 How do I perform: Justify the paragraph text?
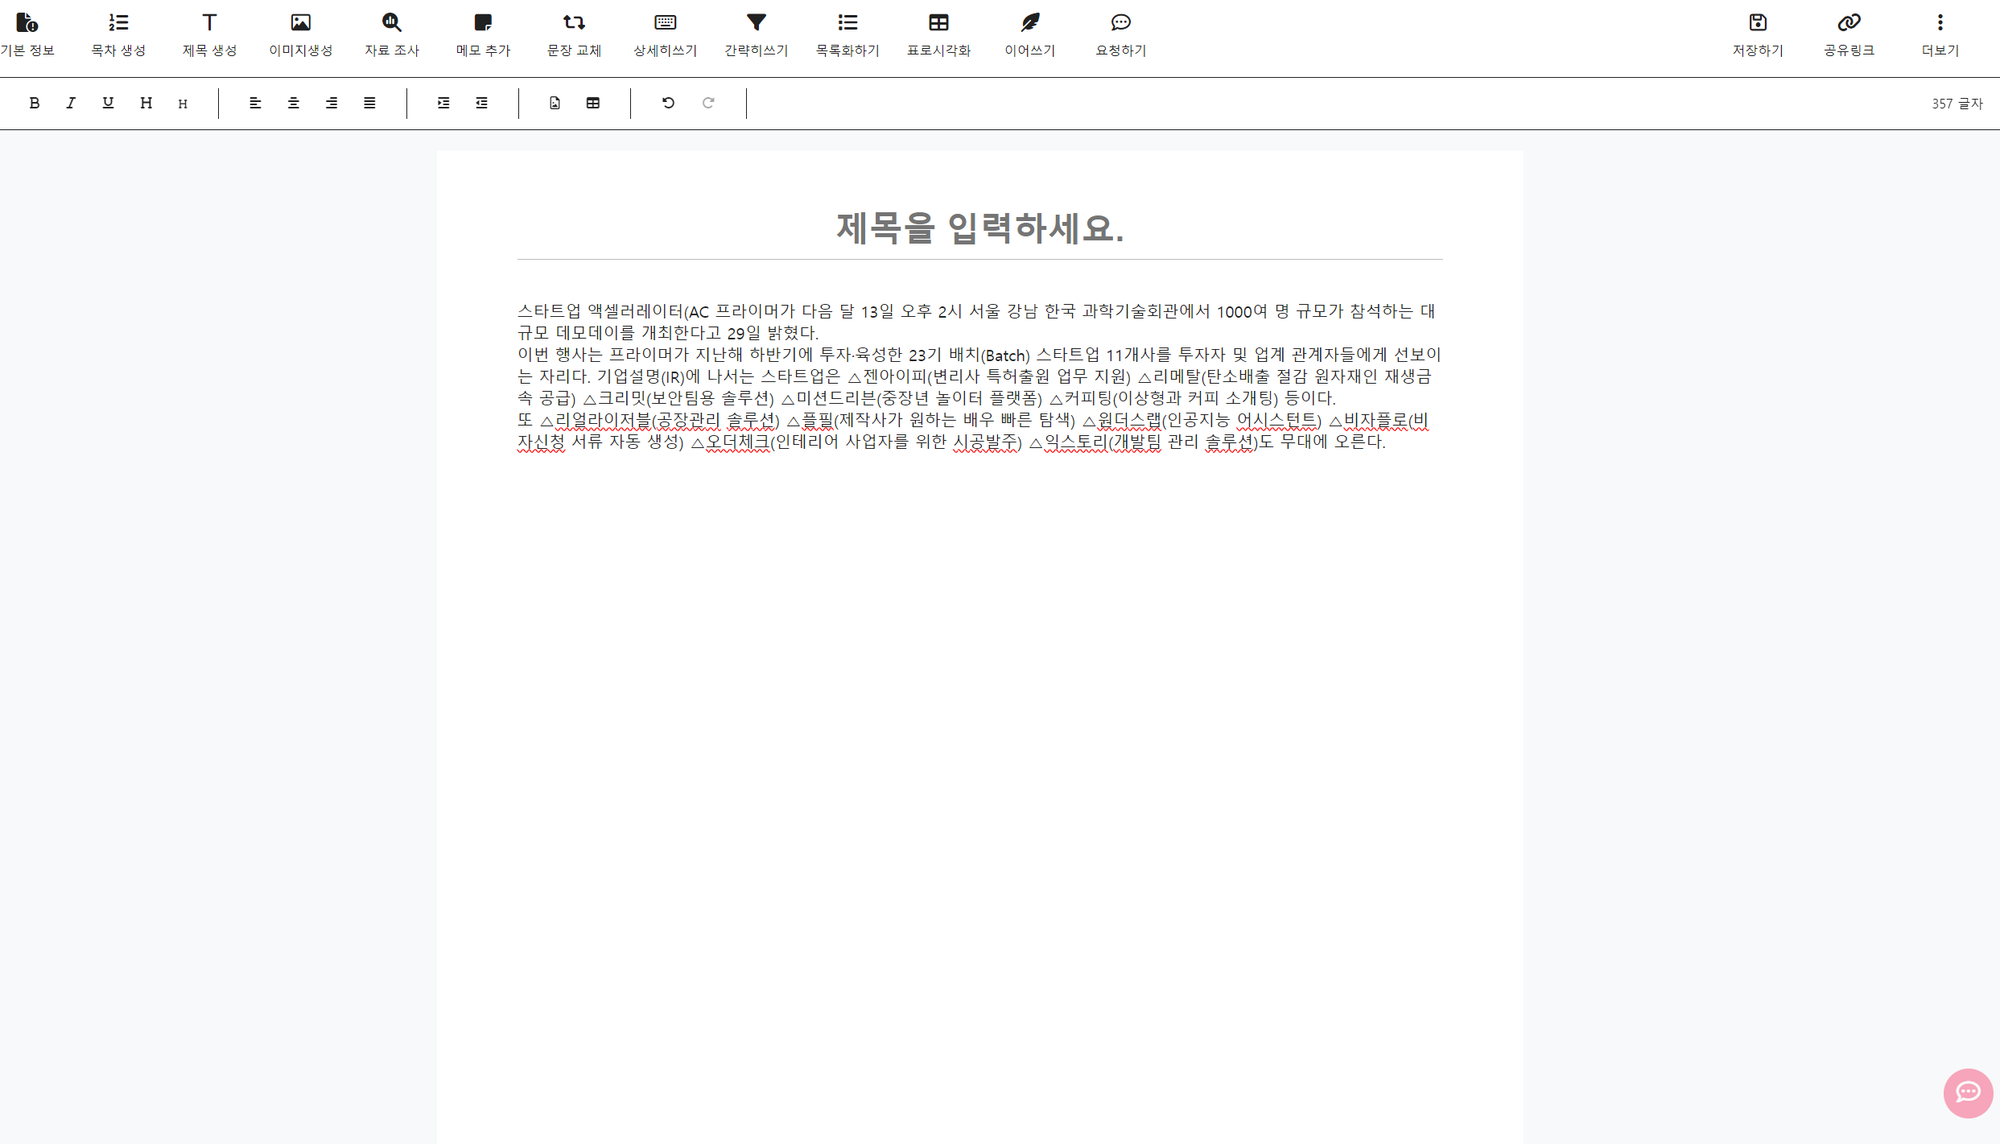point(369,103)
